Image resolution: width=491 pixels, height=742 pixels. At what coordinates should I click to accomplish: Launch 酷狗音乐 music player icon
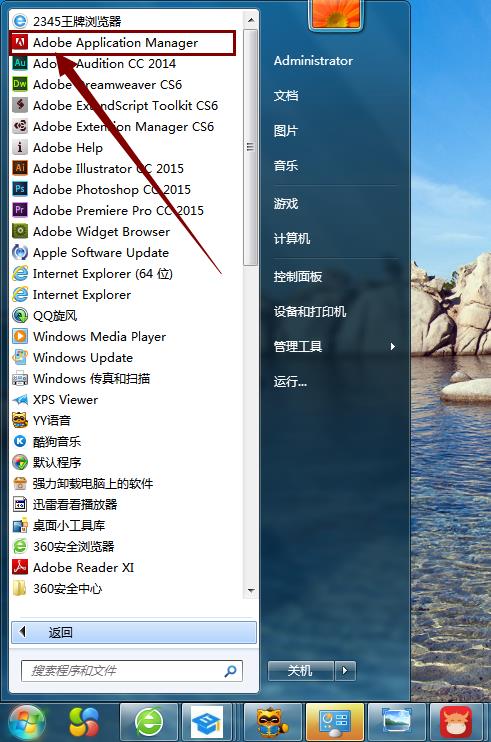[20, 441]
